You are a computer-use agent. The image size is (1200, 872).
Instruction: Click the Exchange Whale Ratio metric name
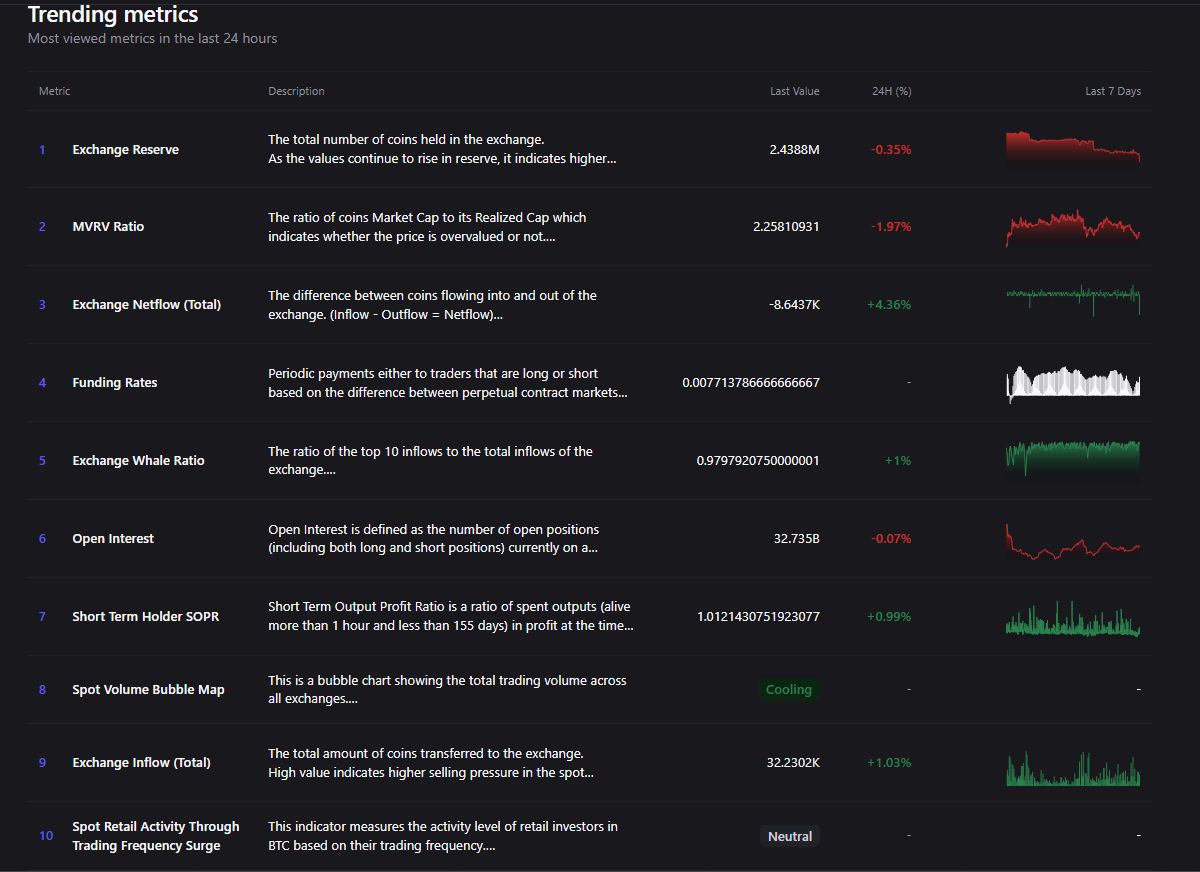138,461
